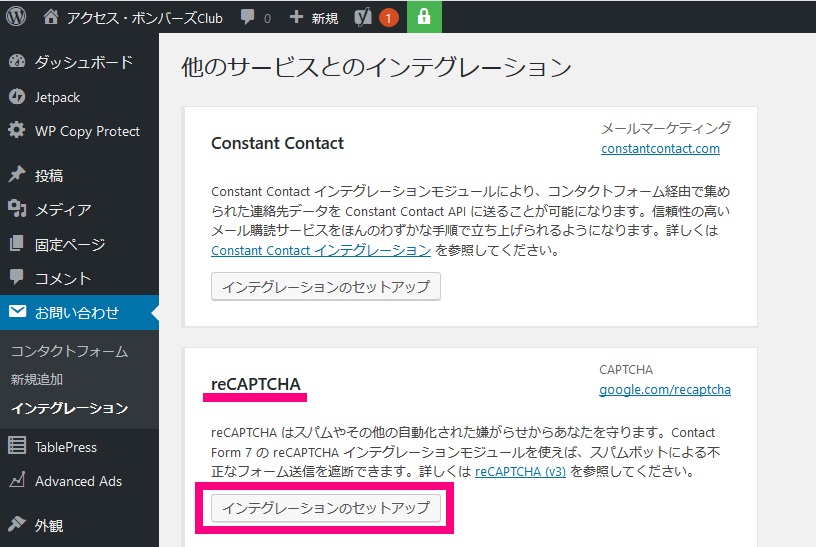Click page title 他のサービスとのインテグレーション
The image size is (816, 547).
[x=376, y=68]
